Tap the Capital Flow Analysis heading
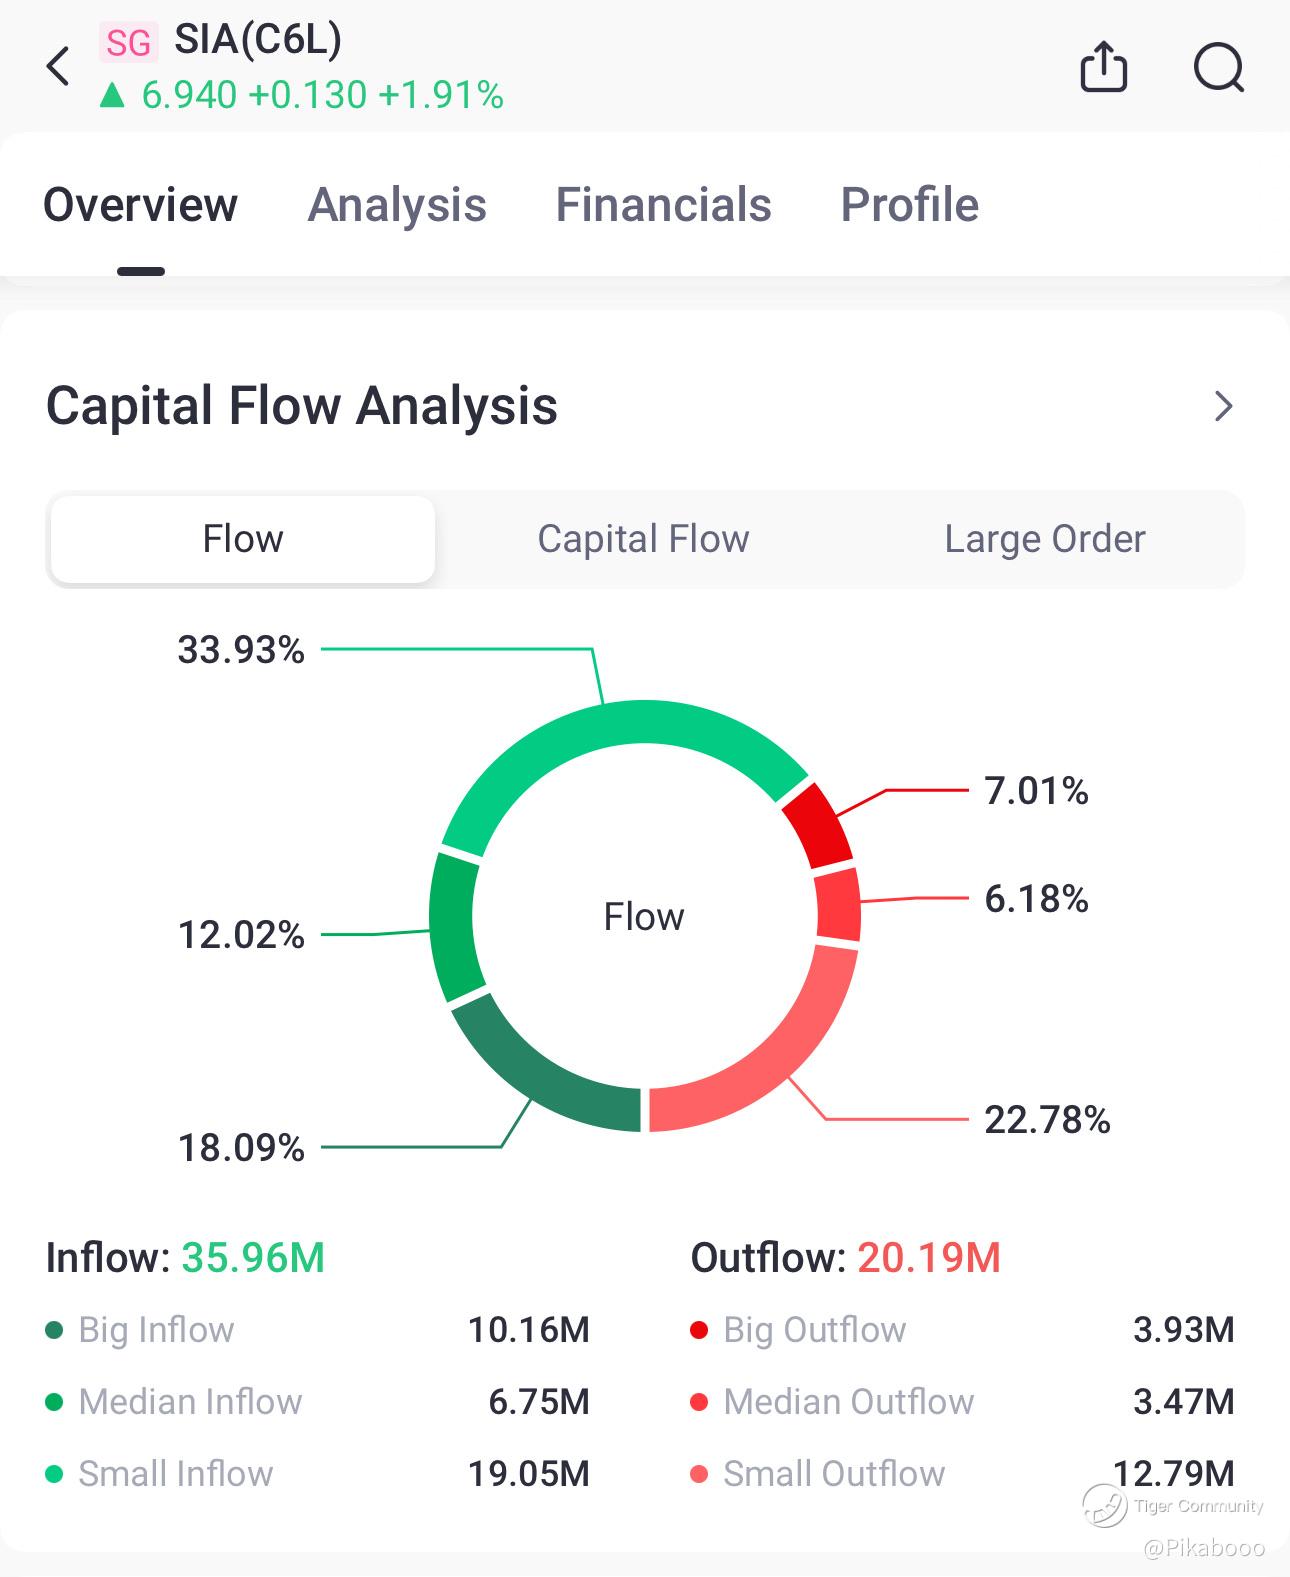1290x1577 pixels. click(x=302, y=406)
